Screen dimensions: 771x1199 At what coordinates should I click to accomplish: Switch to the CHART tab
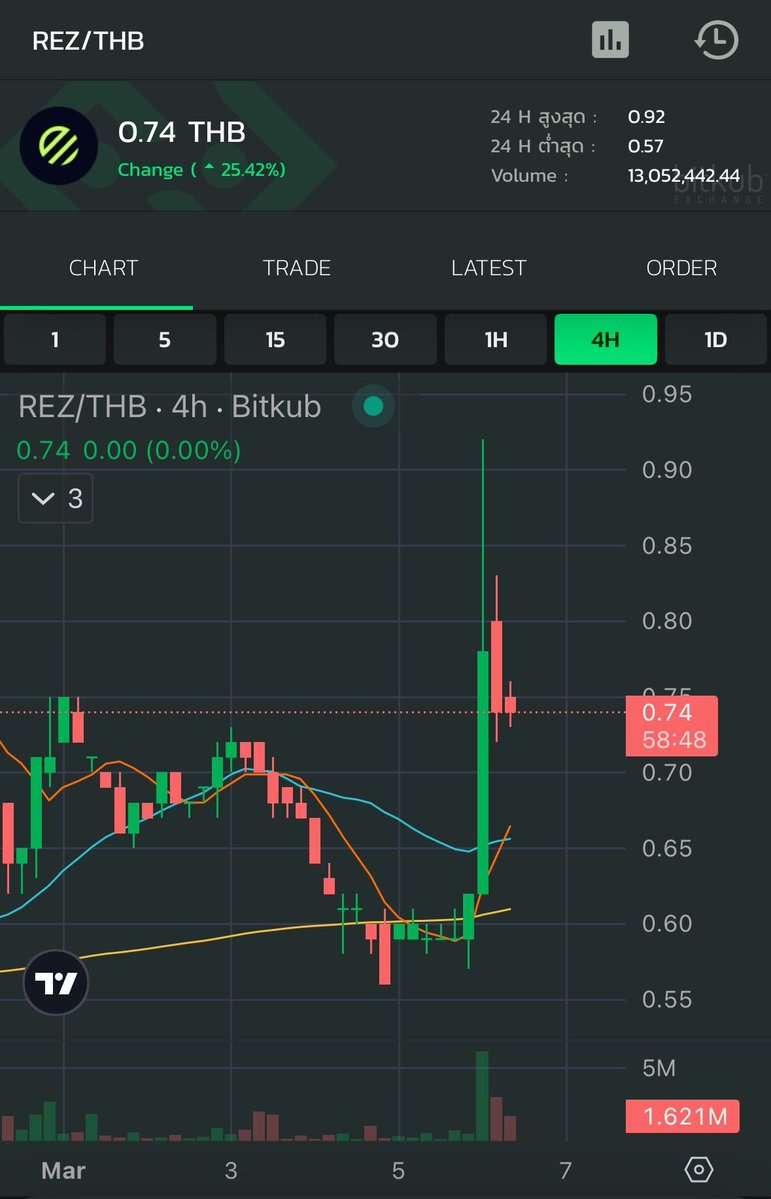coord(103,268)
